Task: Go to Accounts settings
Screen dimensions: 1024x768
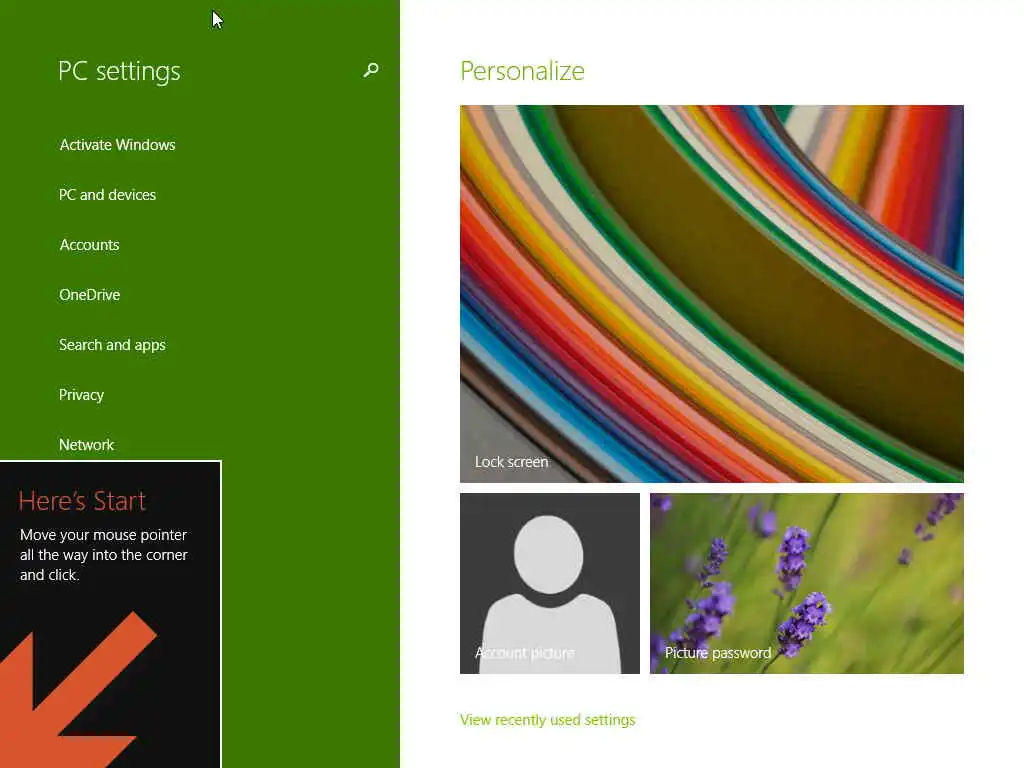Action: coord(89,245)
